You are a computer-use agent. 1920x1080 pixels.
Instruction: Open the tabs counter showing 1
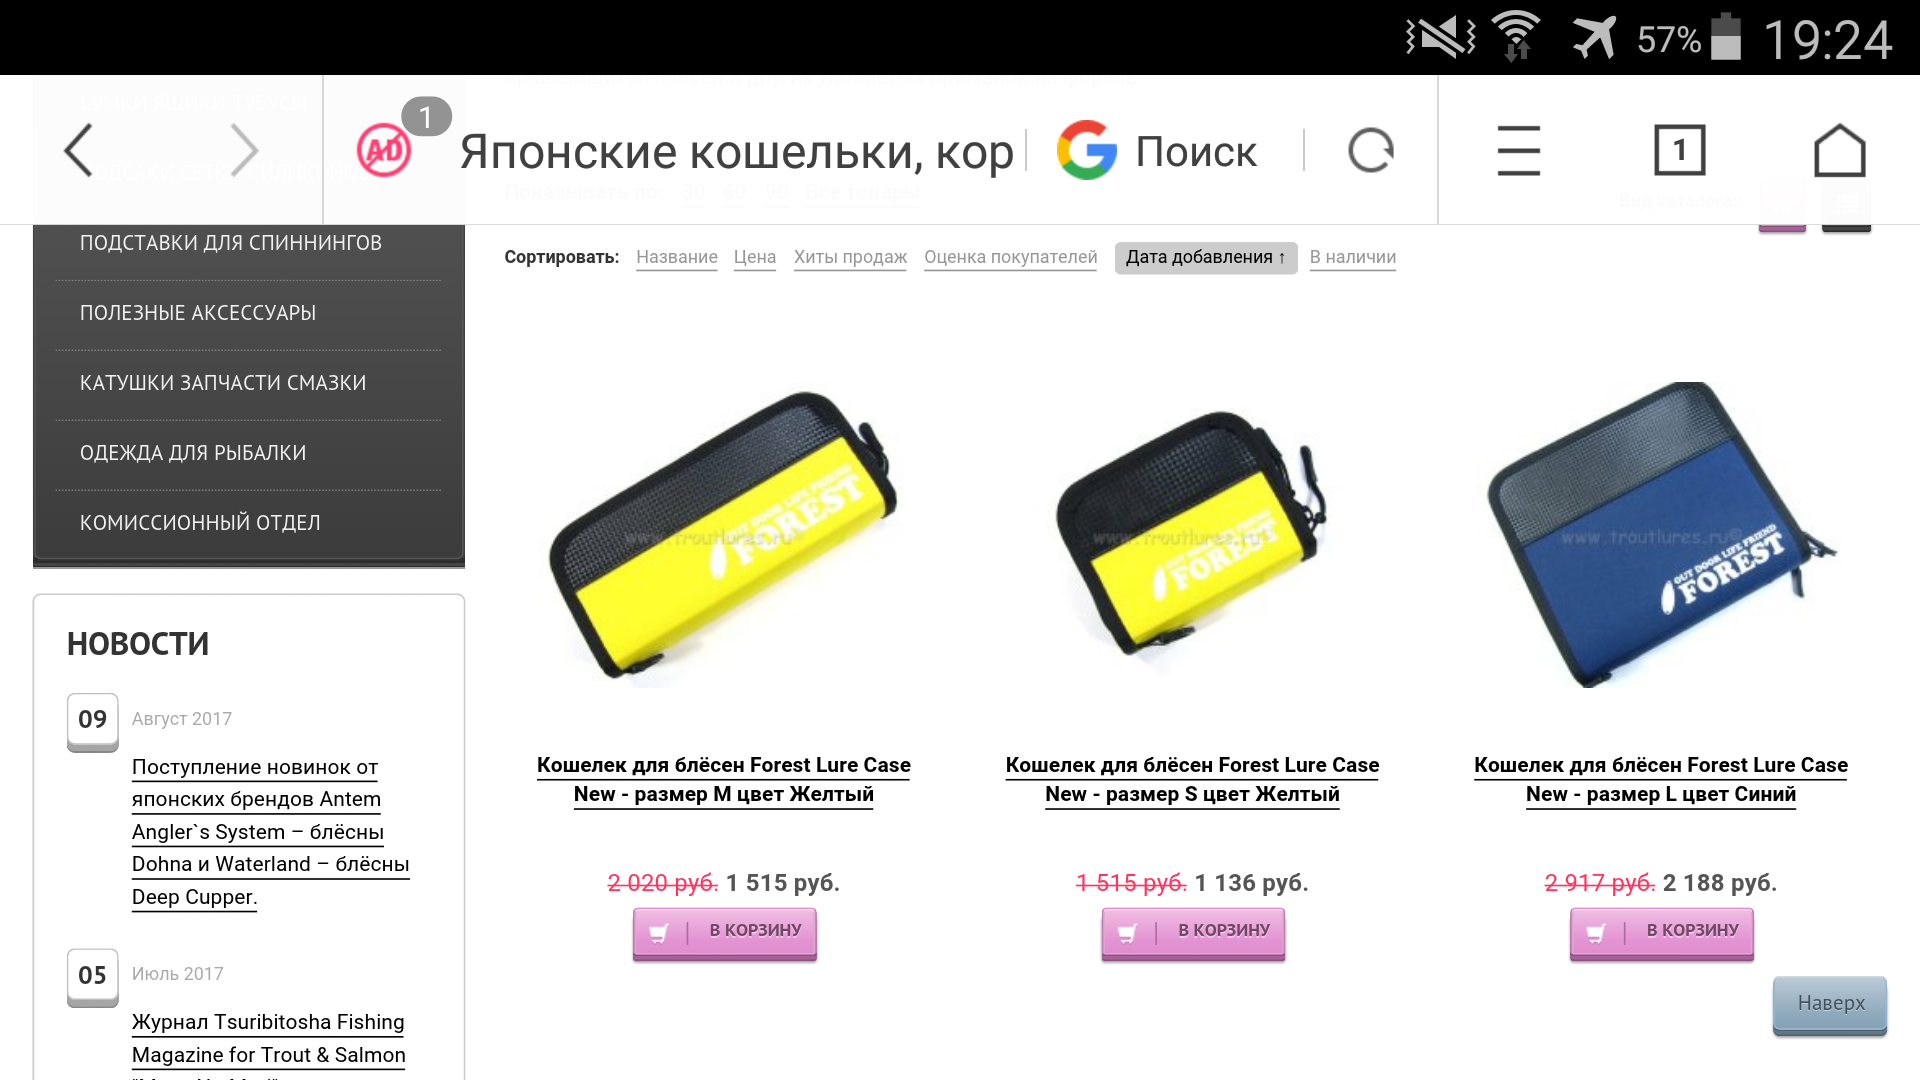1679,151
